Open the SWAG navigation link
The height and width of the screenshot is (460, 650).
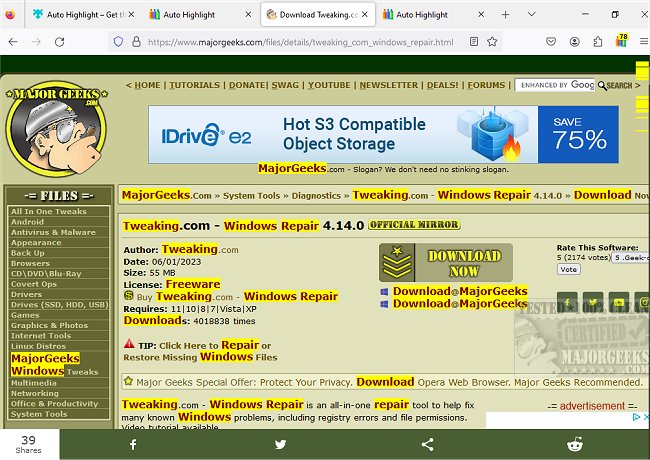285,85
